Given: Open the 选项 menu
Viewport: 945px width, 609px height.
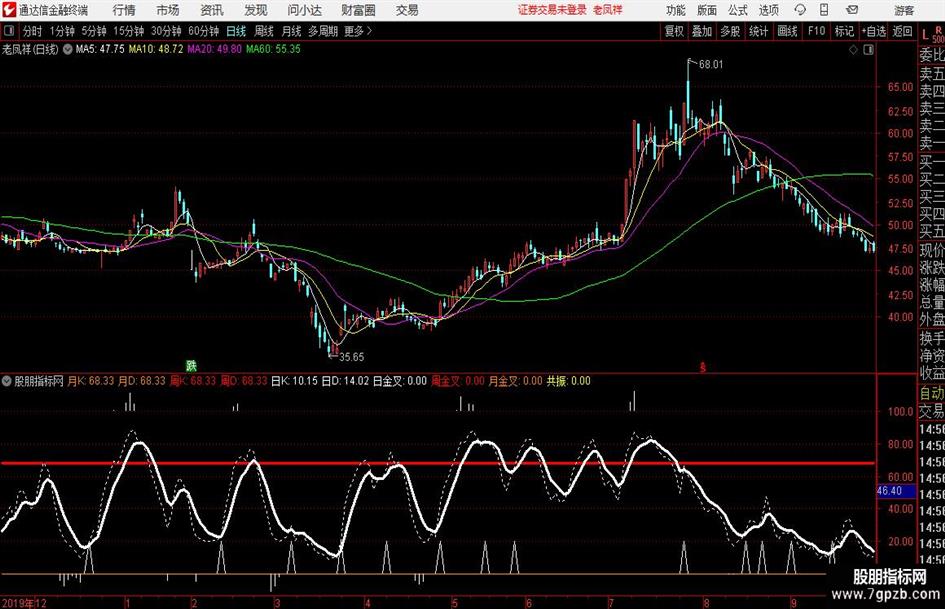Looking at the screenshot, I should tap(768, 10).
